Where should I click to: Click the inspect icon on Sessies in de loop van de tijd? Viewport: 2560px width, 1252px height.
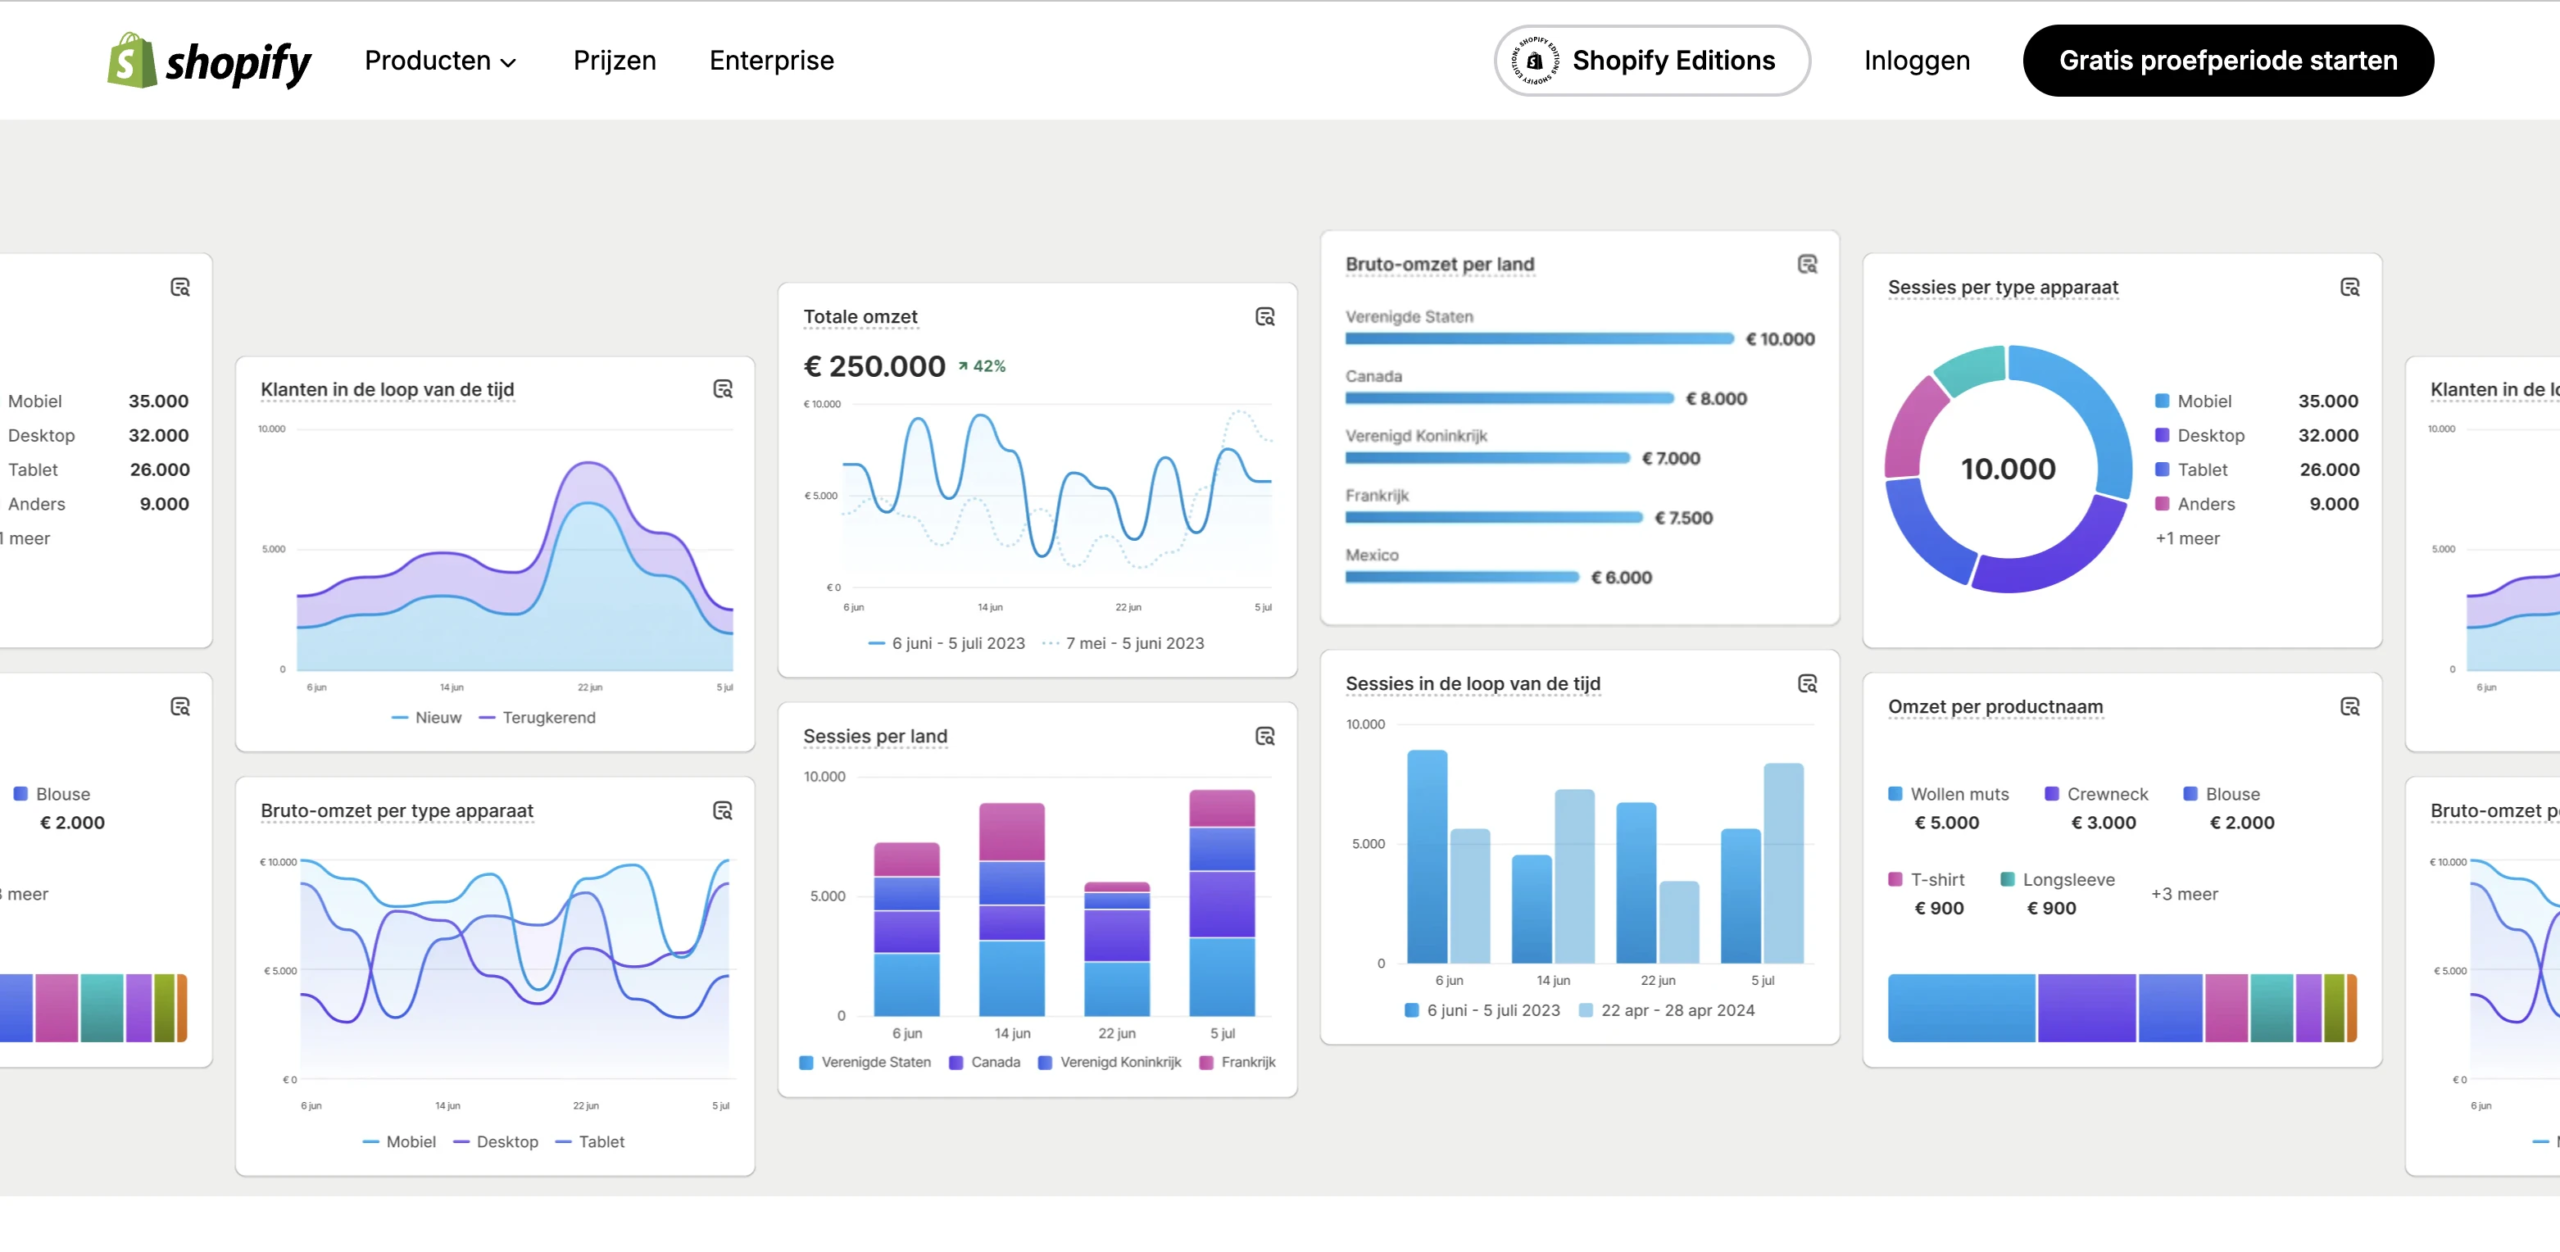pyautogui.click(x=1808, y=683)
